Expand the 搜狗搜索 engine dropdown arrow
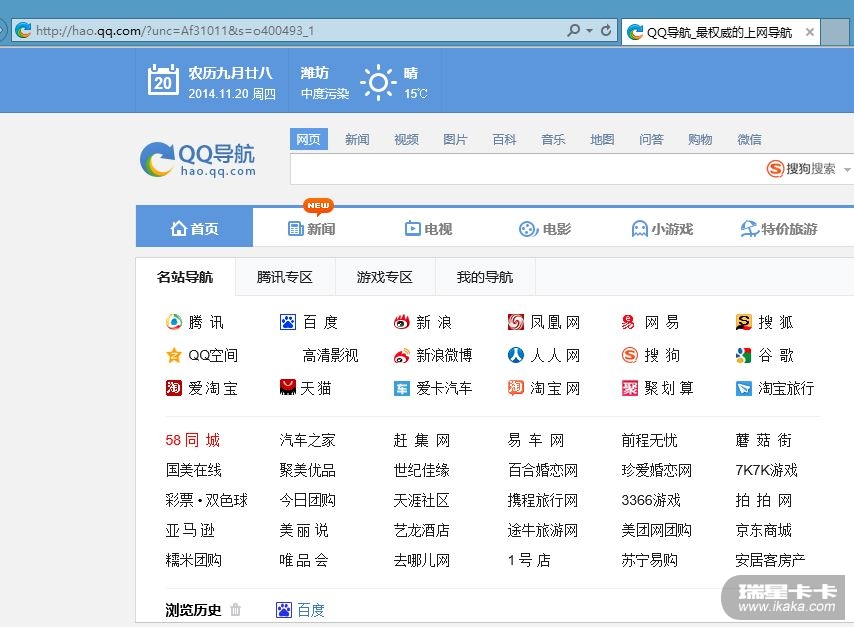The width and height of the screenshot is (854, 627). point(847,170)
